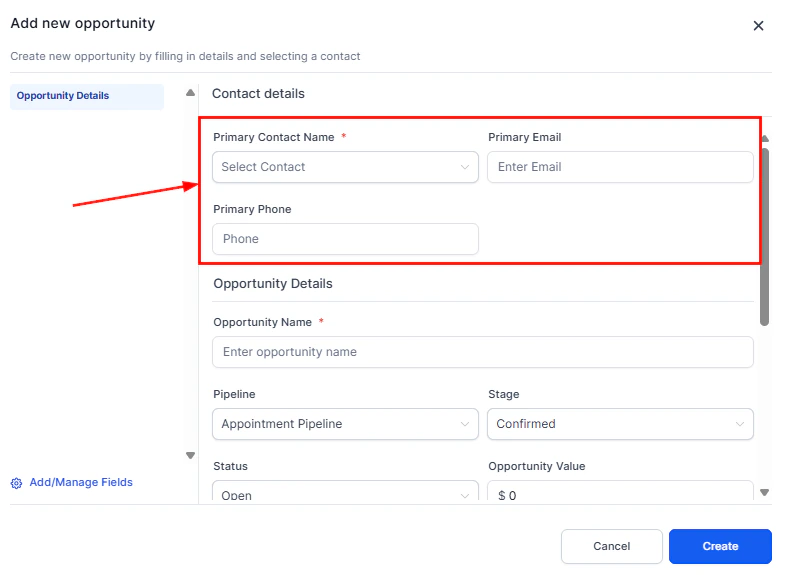This screenshot has width=786, height=575.
Task: Click the gear icon beside Add/Manage Fields
Action: click(17, 483)
